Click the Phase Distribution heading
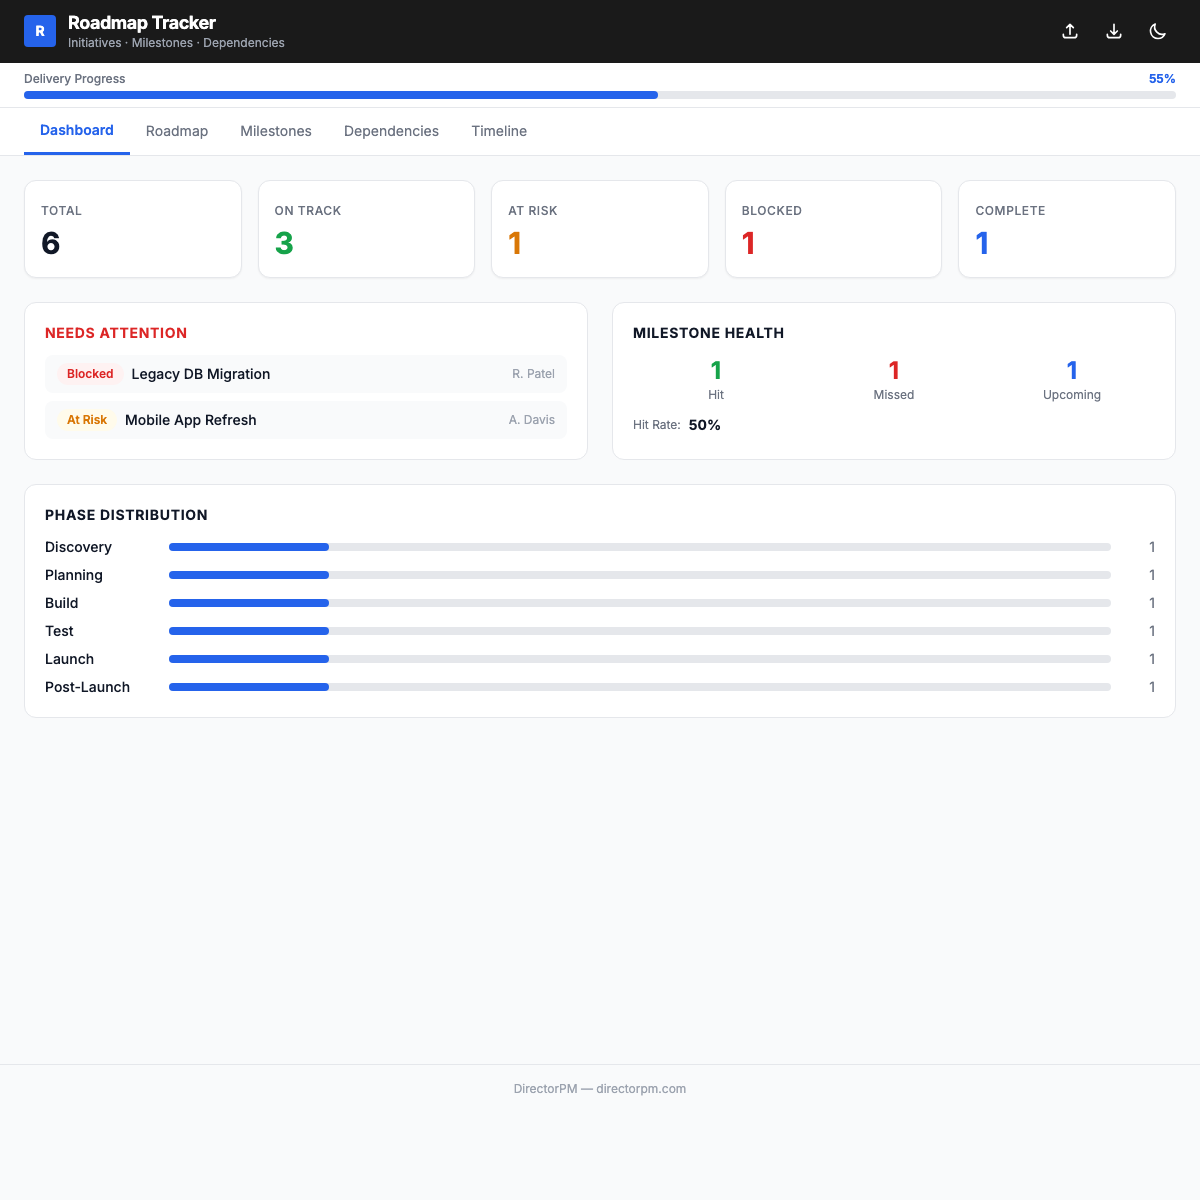The width and height of the screenshot is (1200, 1200). pos(126,515)
